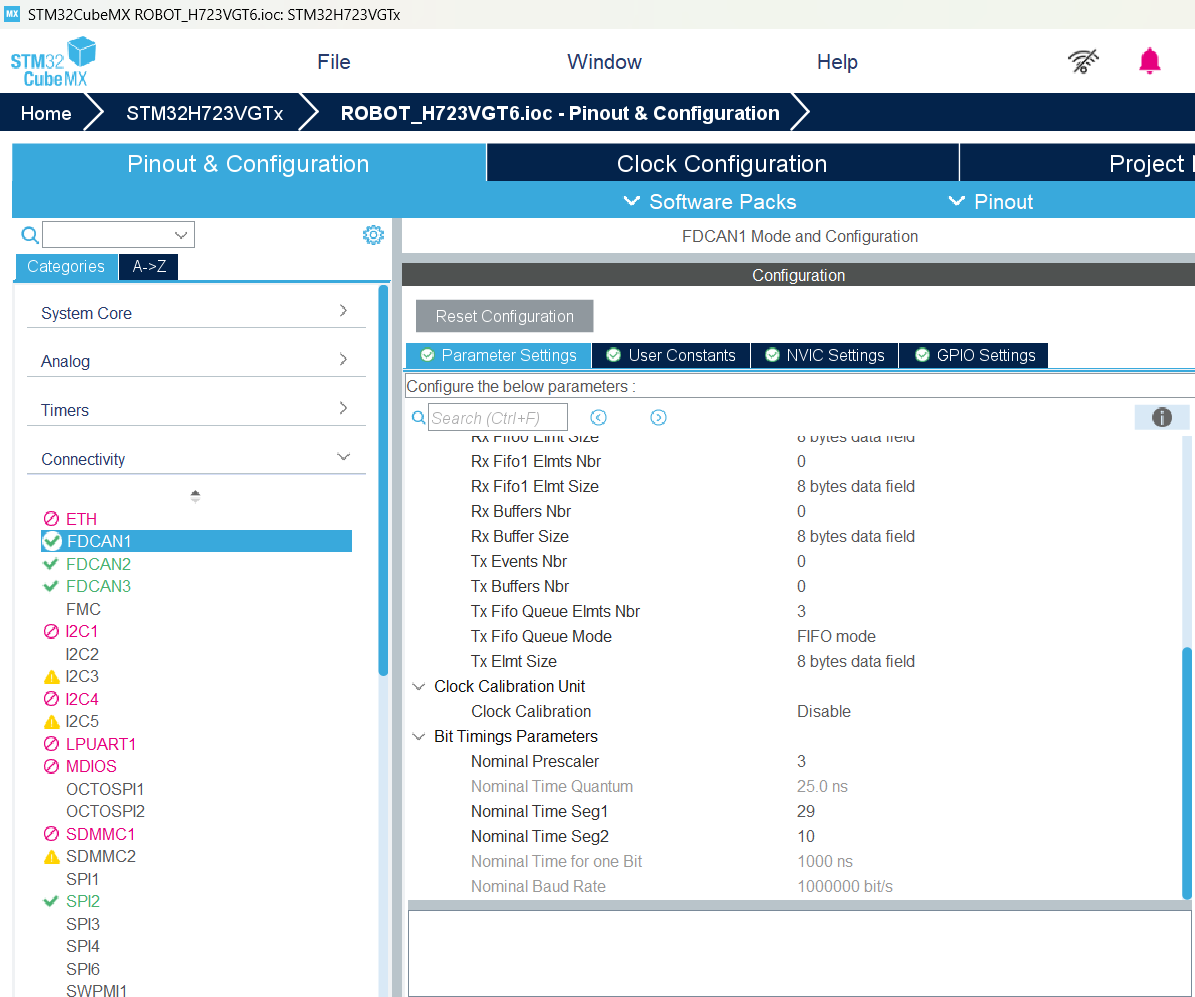Click the window title bar MX icon
The image size is (1195, 997).
coord(12,14)
